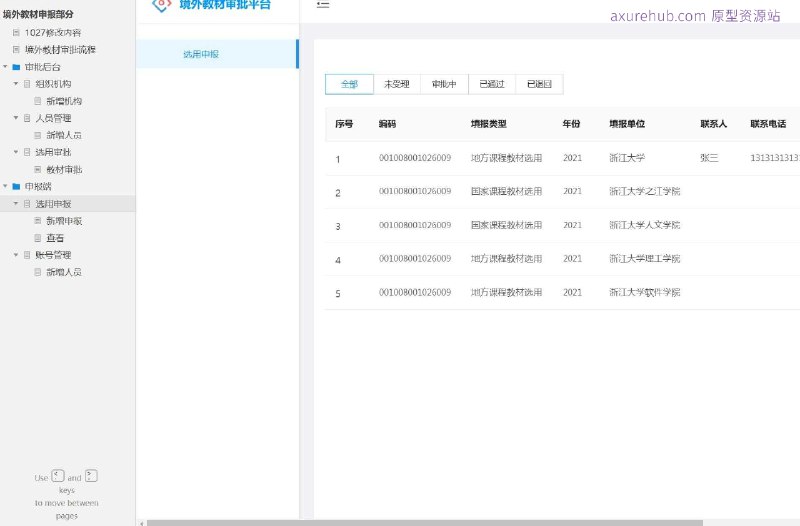Open the 新增申报 page
The height and width of the screenshot is (526, 800).
click(64, 221)
